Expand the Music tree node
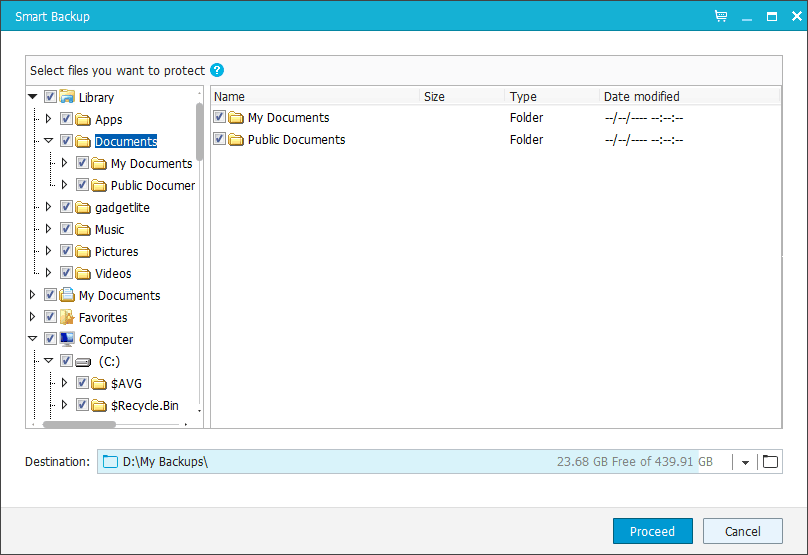808x555 pixels. click(x=48, y=229)
